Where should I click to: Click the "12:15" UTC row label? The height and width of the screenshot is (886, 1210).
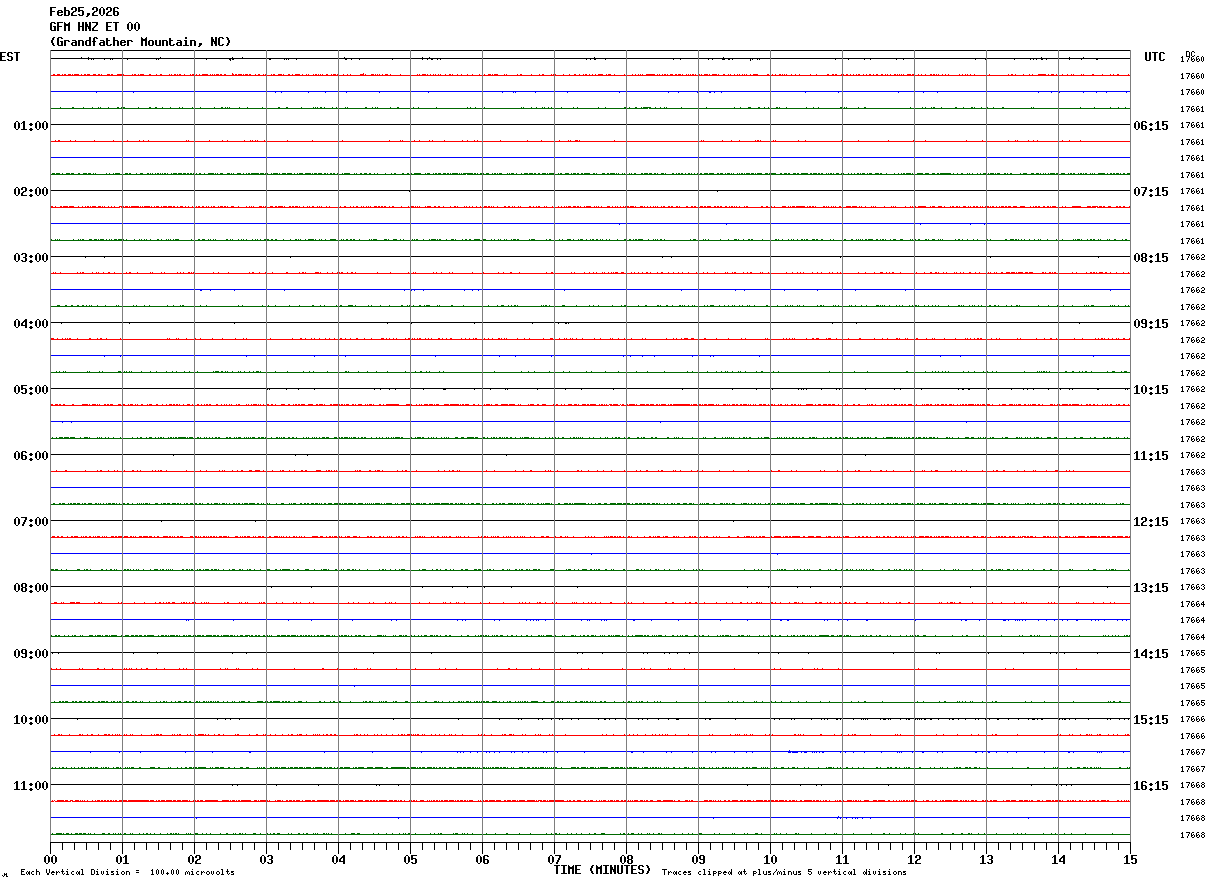click(1151, 521)
